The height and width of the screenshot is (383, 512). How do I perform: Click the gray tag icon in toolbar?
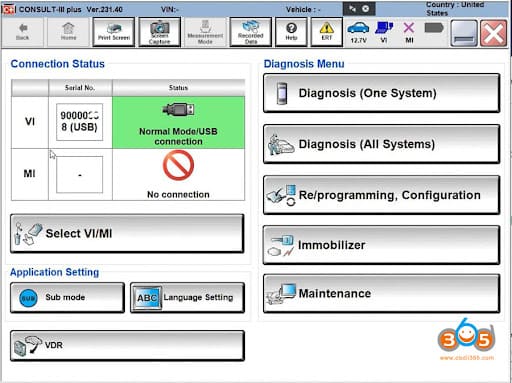click(434, 28)
